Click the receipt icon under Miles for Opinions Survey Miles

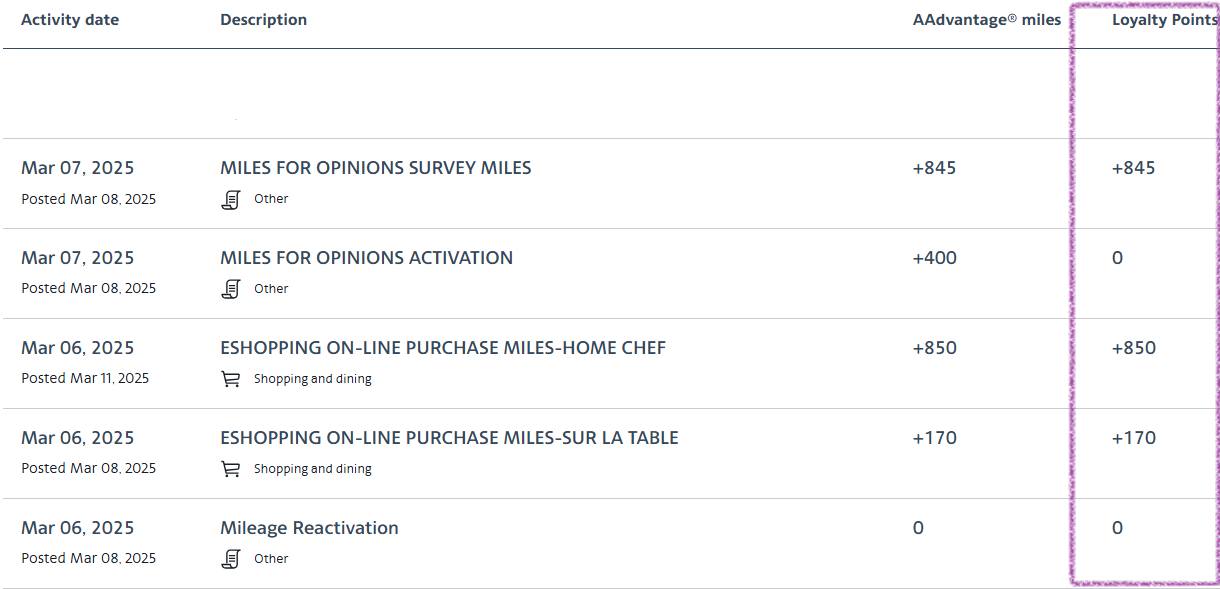click(x=231, y=199)
